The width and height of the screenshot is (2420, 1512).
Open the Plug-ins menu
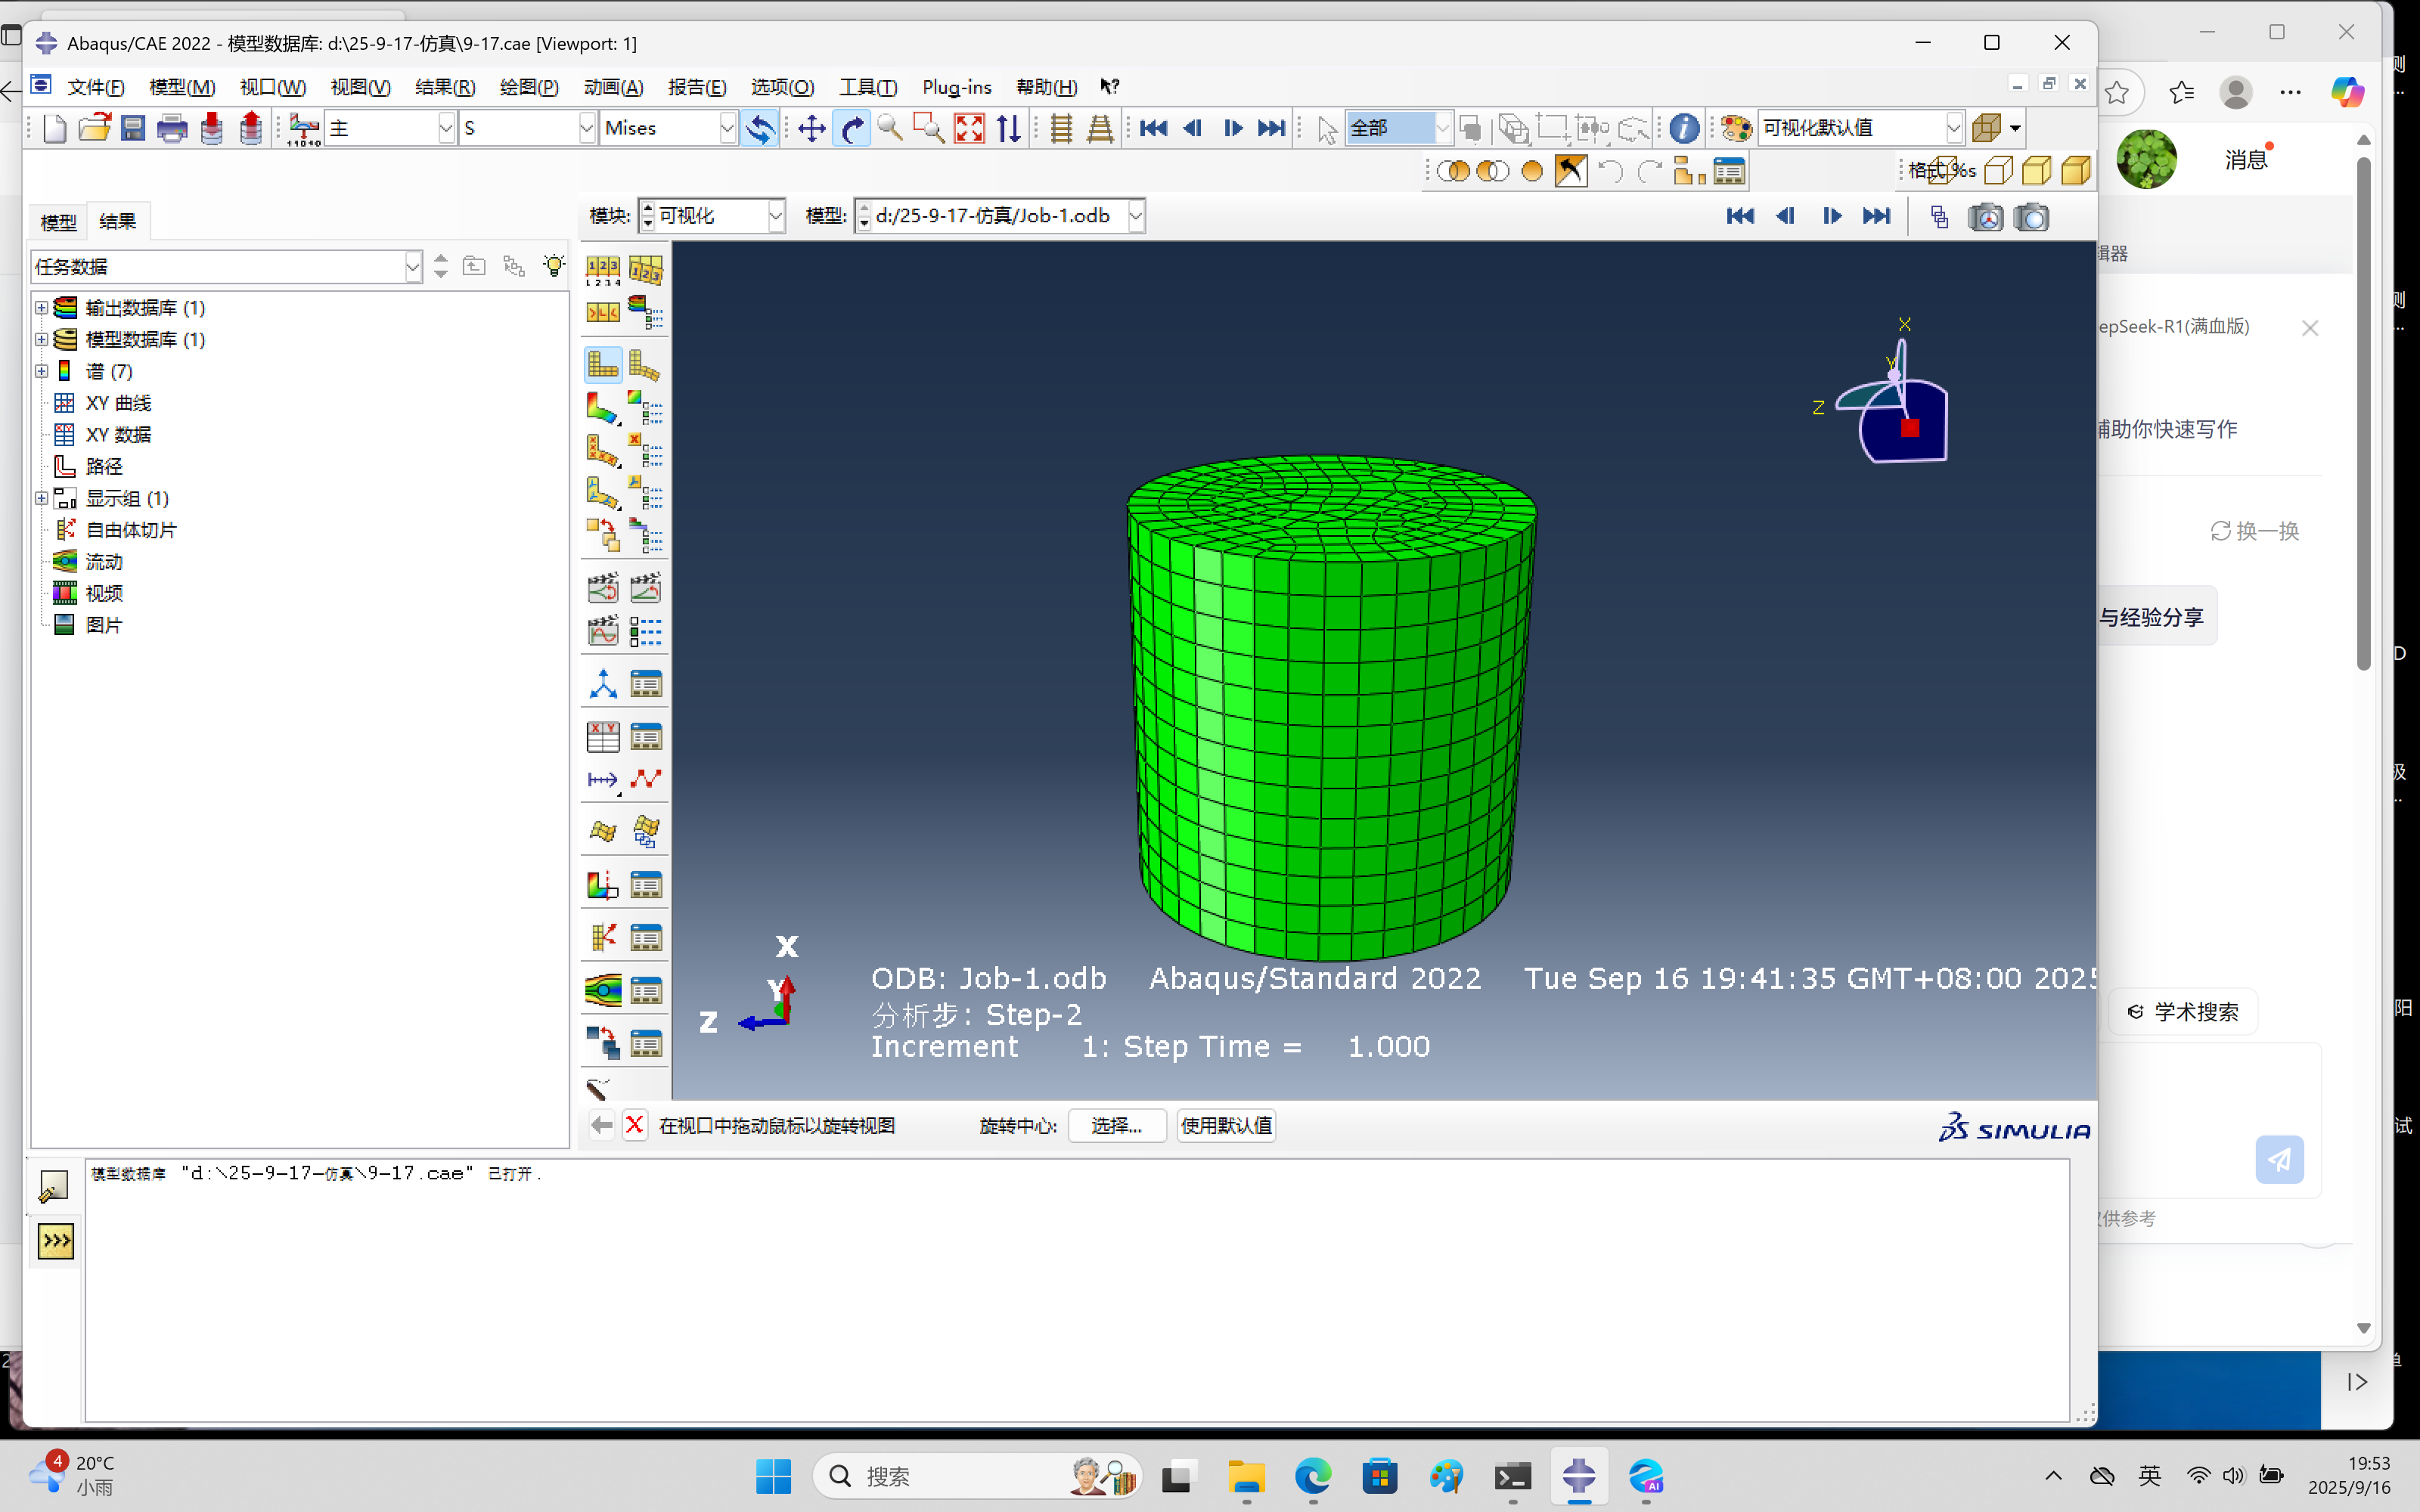pos(956,87)
